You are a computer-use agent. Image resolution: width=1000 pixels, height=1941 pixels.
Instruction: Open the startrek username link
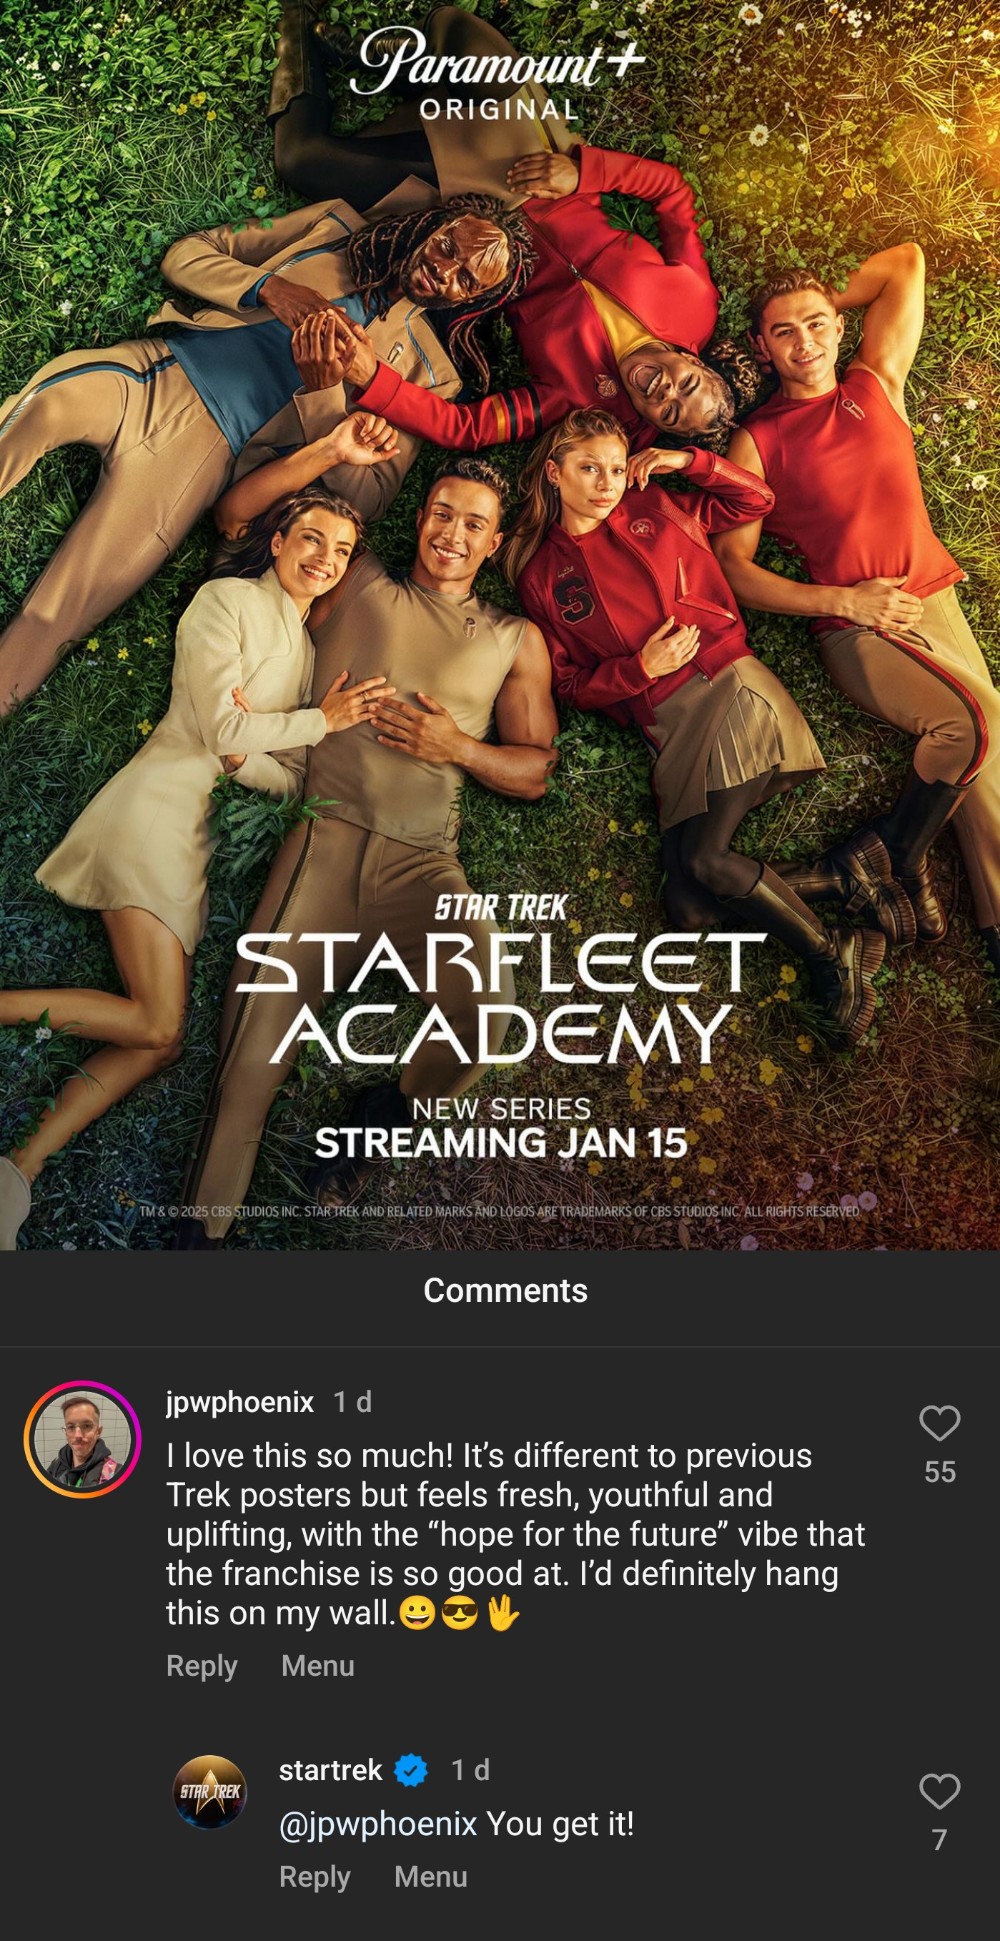(330, 1770)
